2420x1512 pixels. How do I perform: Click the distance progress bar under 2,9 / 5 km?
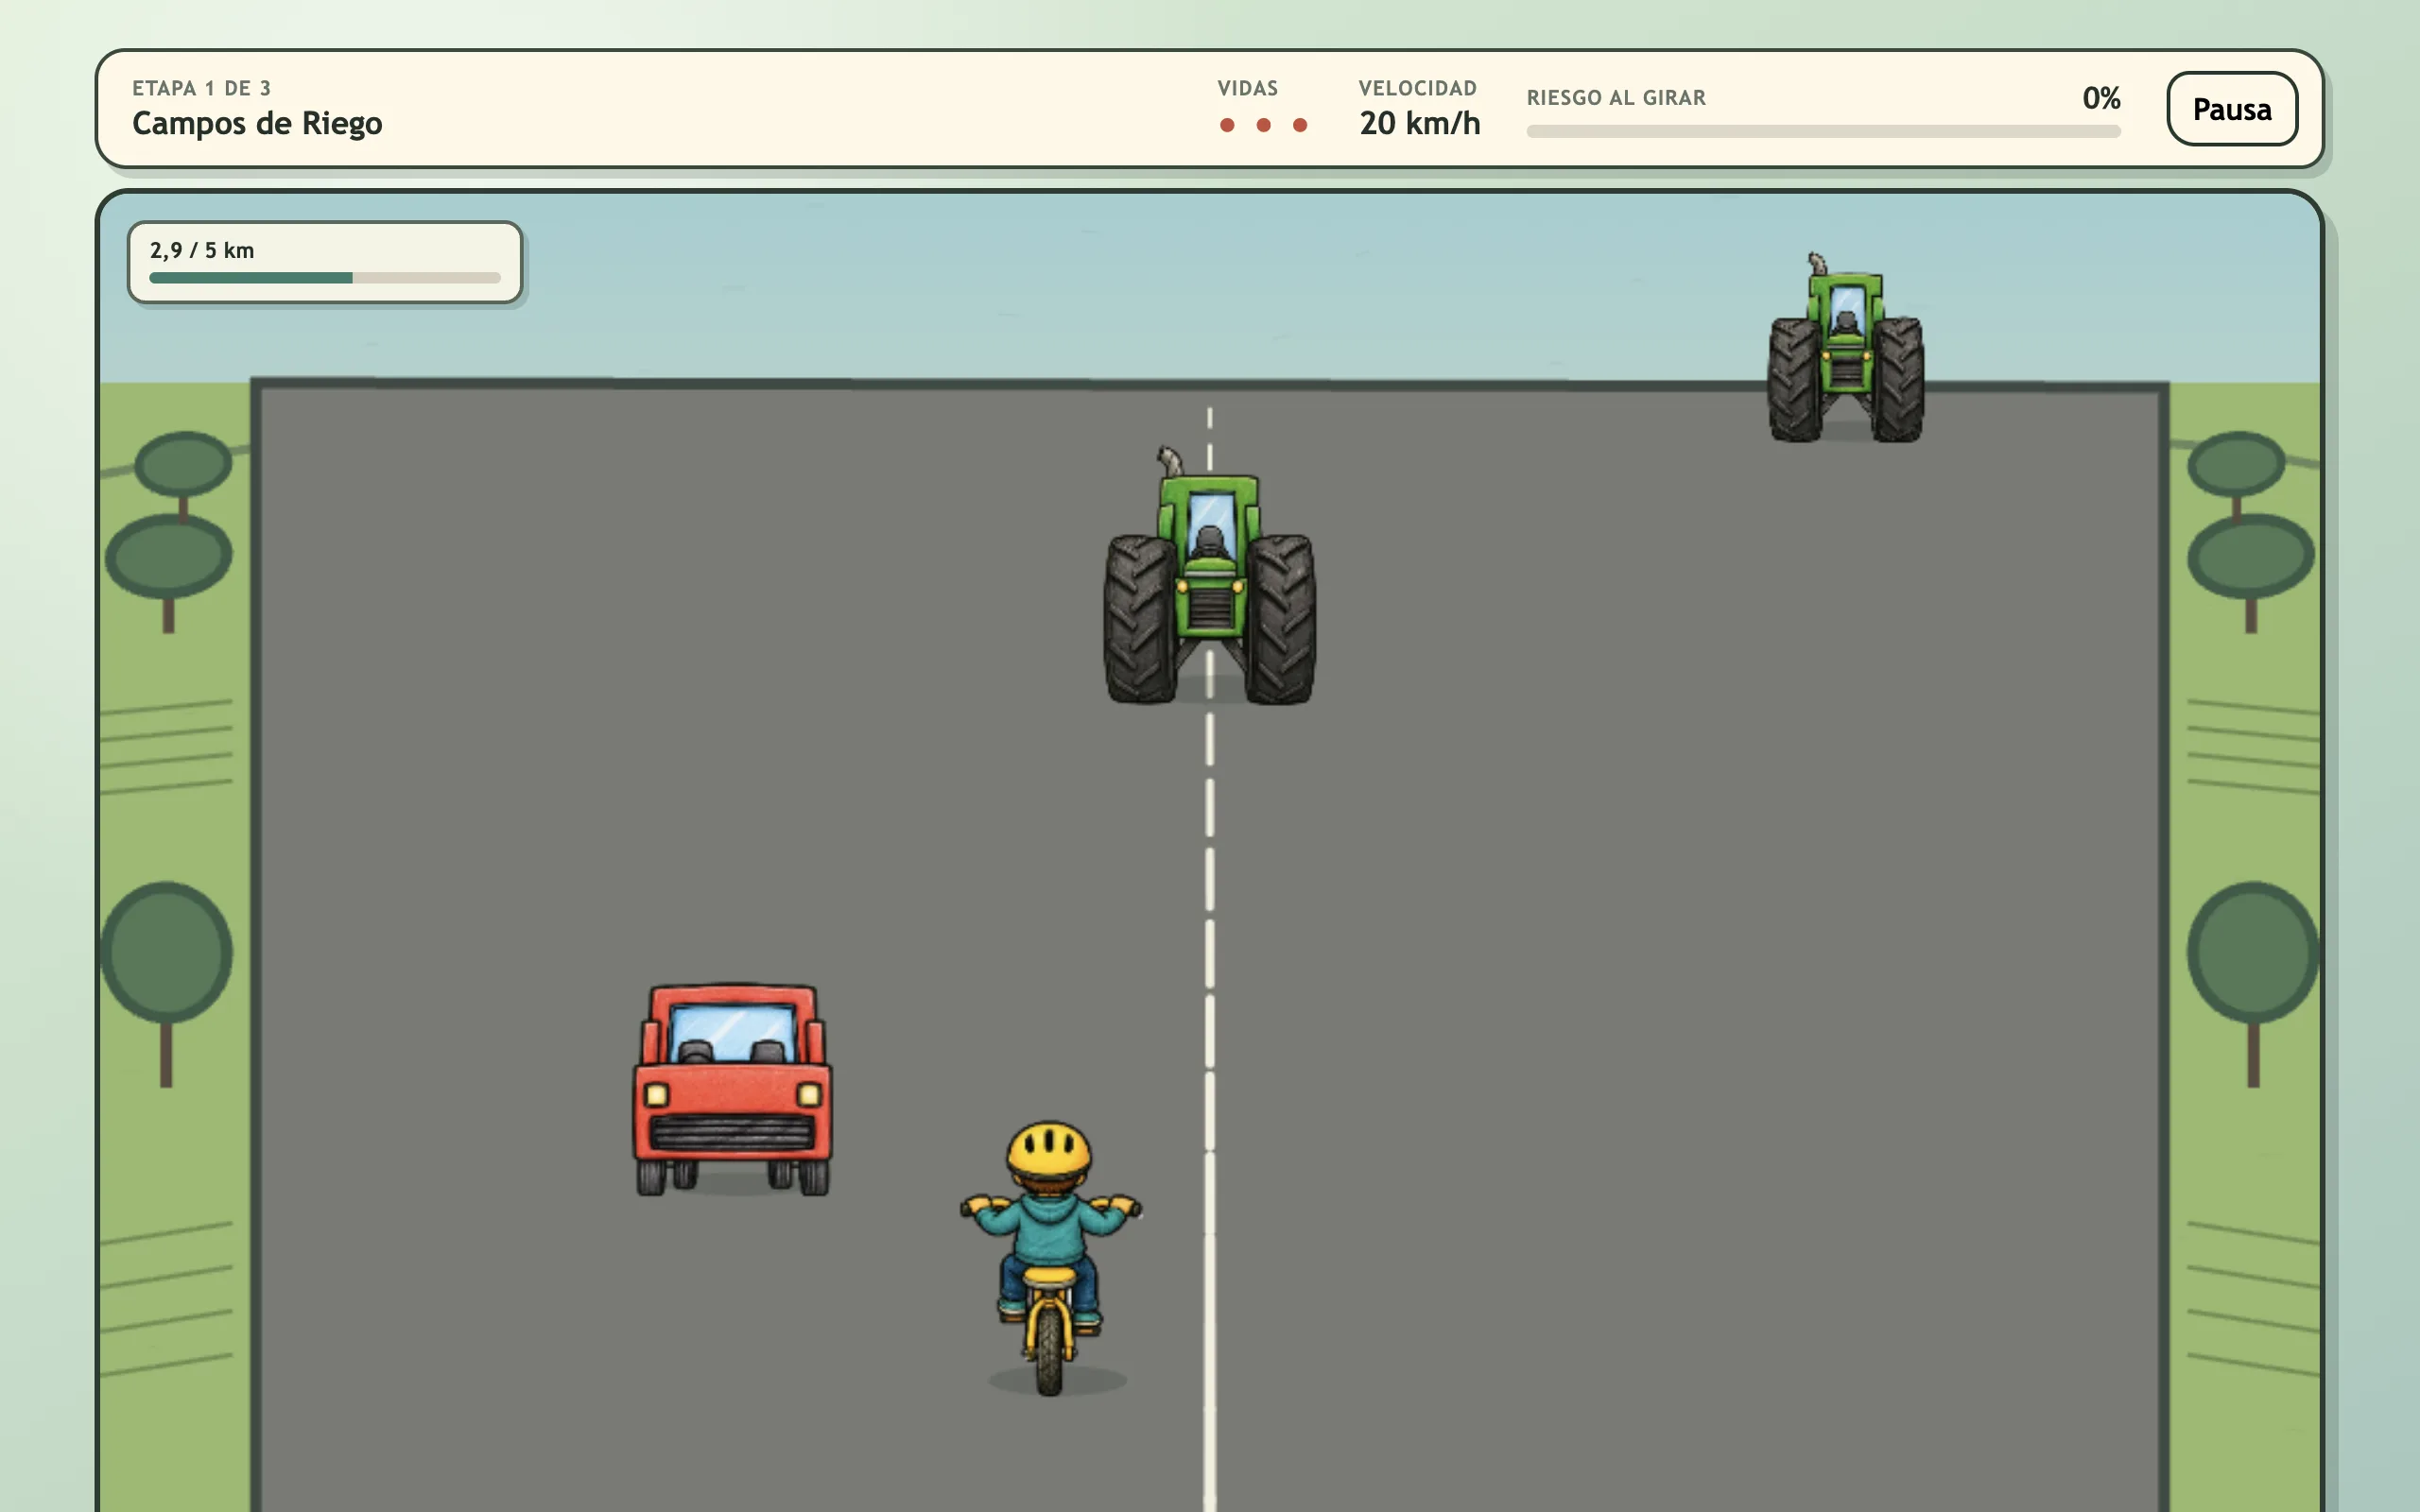(325, 278)
